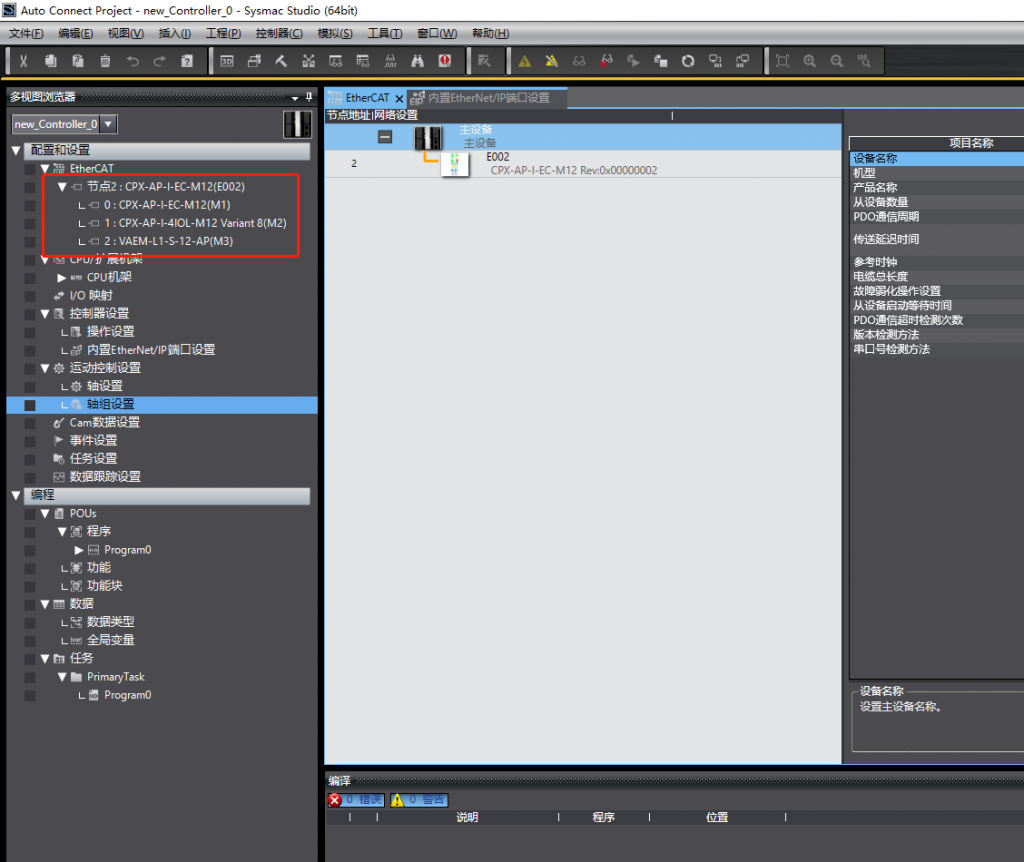The width and height of the screenshot is (1024, 862).
Task: Open the 编辑(E) menu
Action: point(76,33)
